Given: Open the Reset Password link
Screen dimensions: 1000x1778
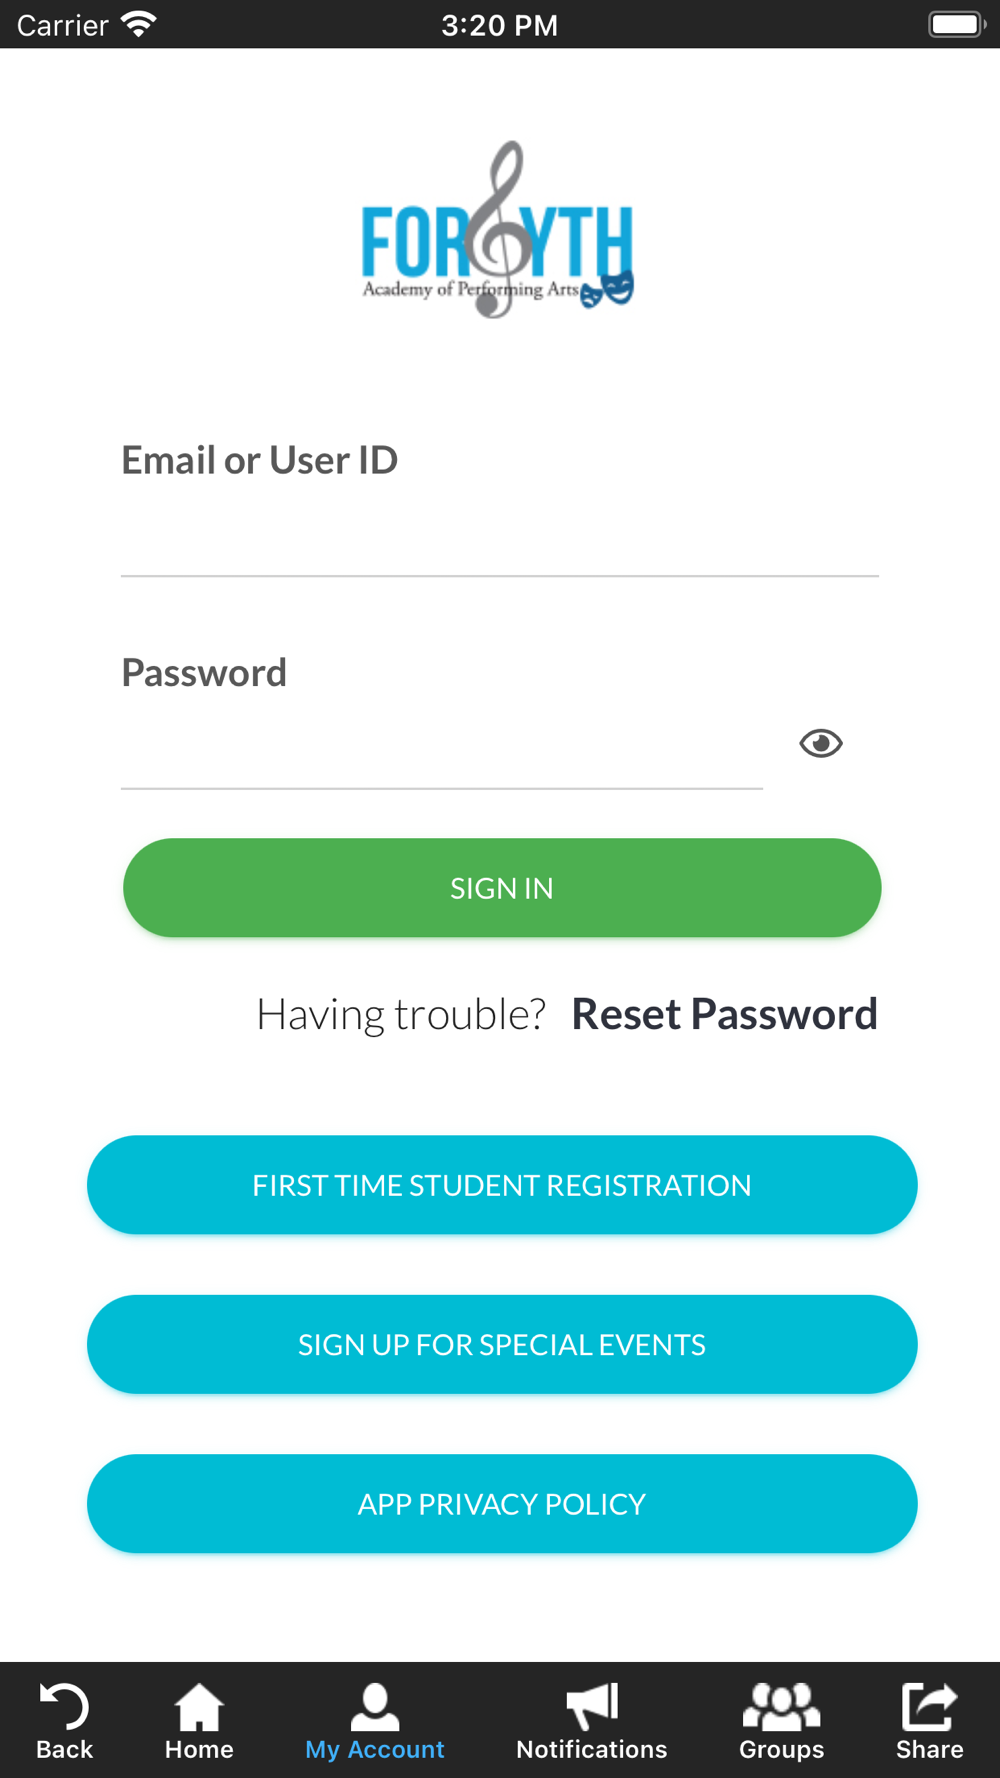Looking at the screenshot, I should coord(724,1014).
